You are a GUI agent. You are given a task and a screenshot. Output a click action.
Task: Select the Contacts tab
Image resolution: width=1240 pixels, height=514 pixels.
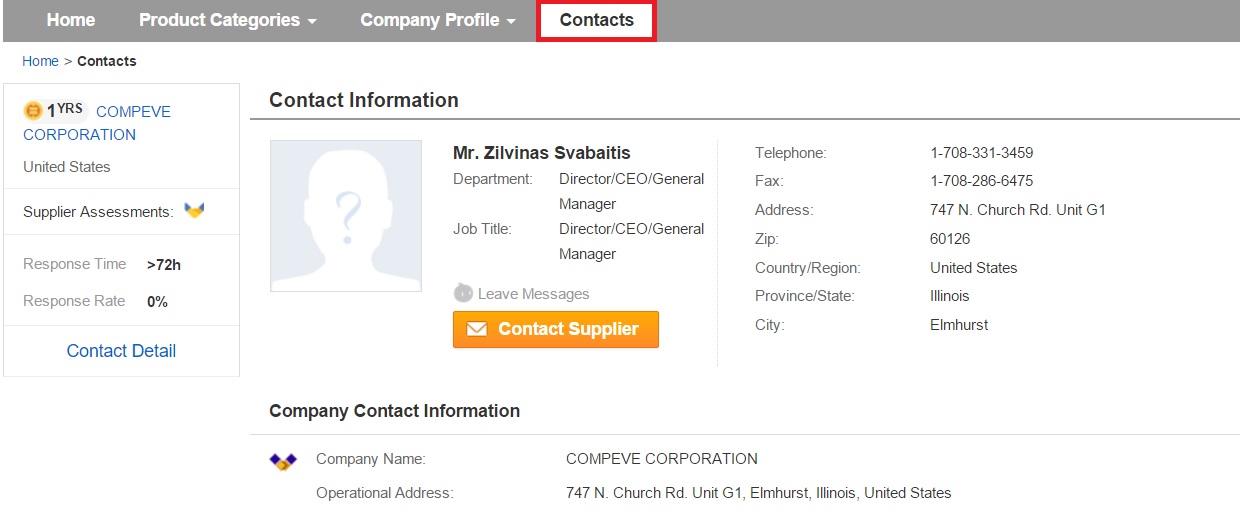click(x=597, y=21)
